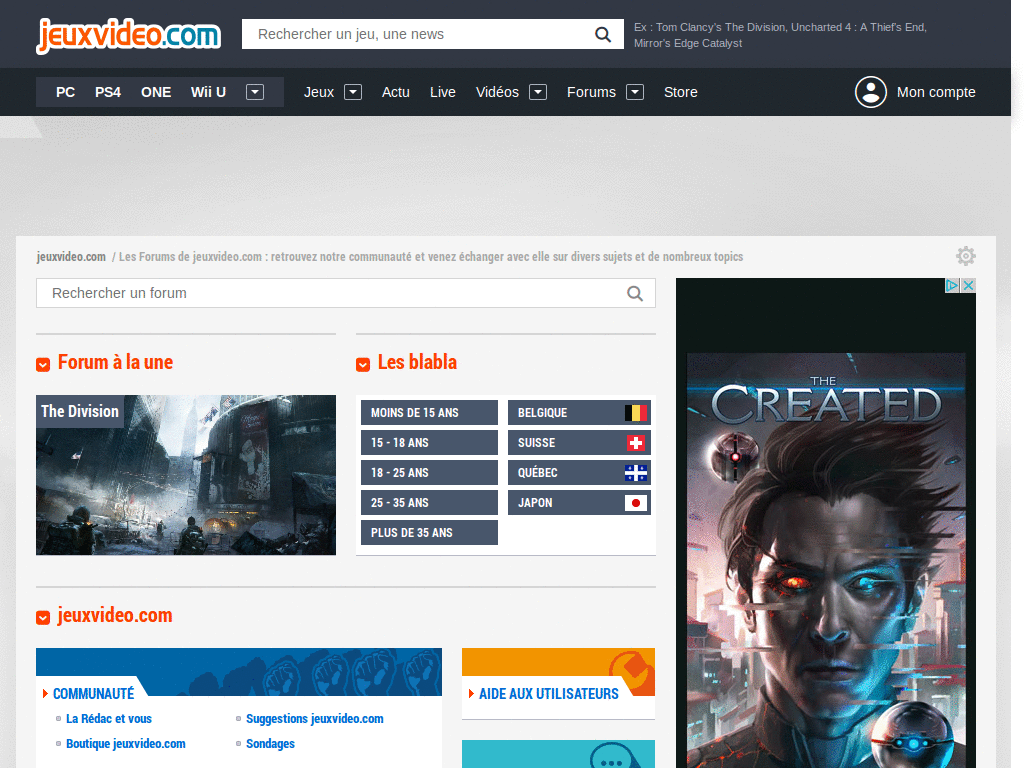
Task: Click the magnifier icon in top search bar
Action: (603, 35)
